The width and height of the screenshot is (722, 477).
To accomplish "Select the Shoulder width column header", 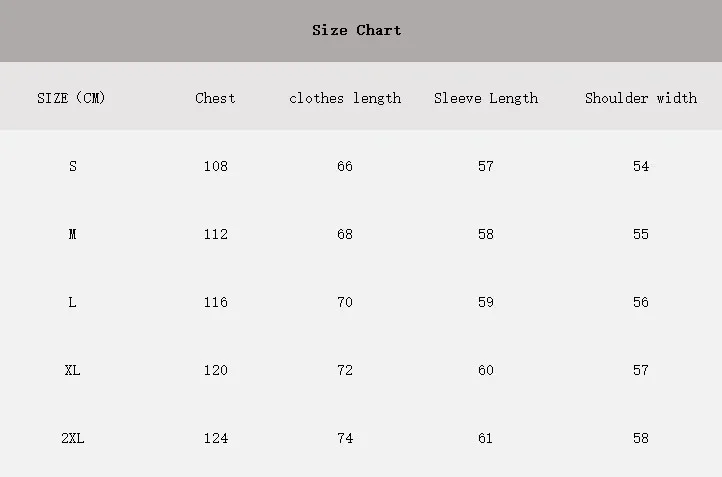I will tap(641, 98).
